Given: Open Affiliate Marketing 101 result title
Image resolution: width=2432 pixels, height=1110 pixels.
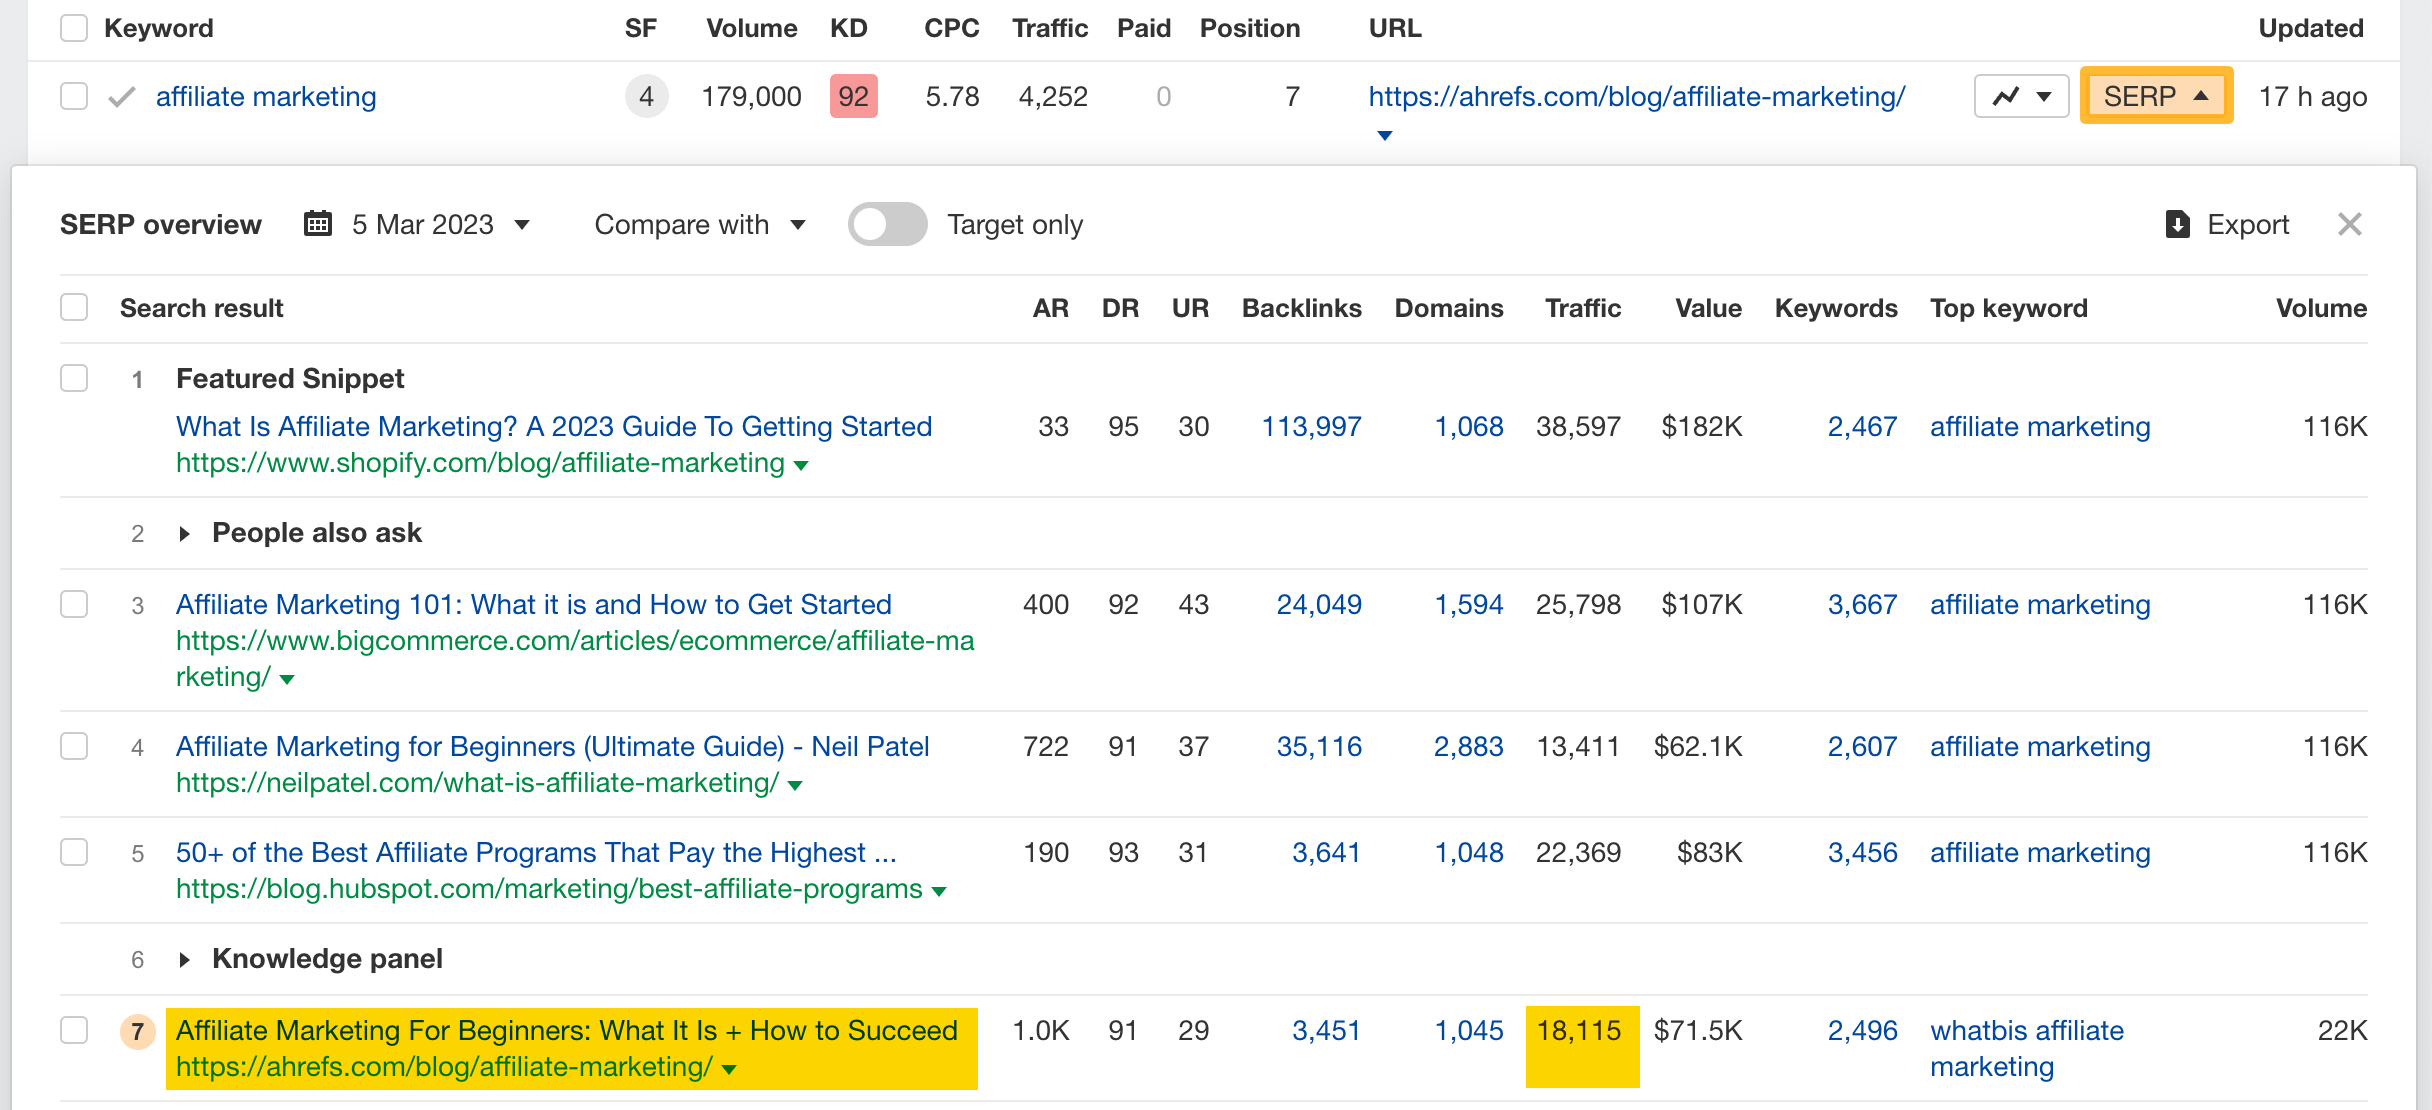Looking at the screenshot, I should pos(534,605).
